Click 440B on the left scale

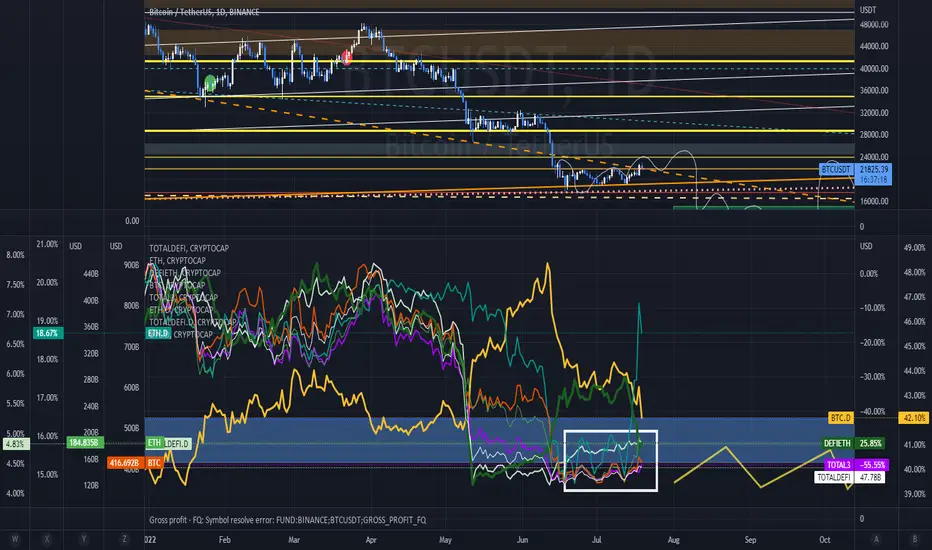[x=91, y=274]
